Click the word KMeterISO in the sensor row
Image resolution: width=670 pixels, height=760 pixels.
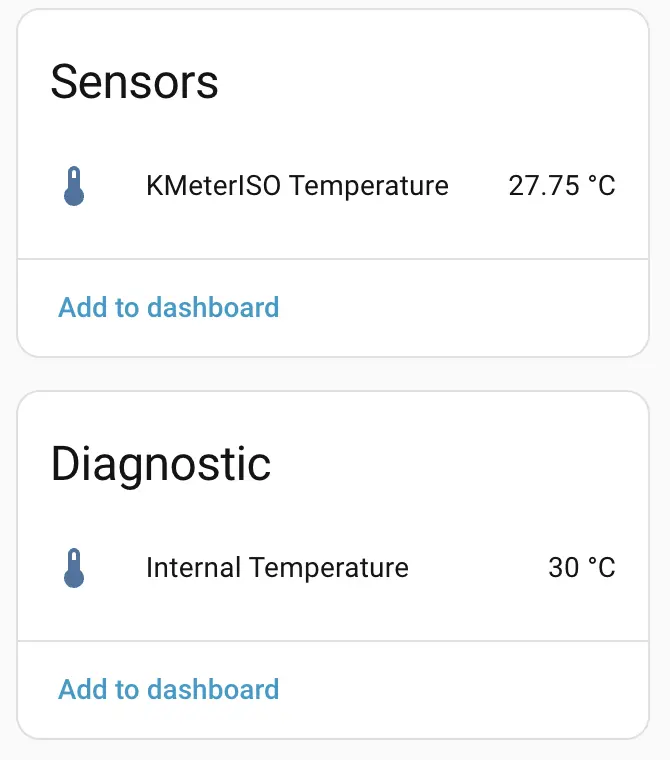pyautogui.click(x=214, y=186)
